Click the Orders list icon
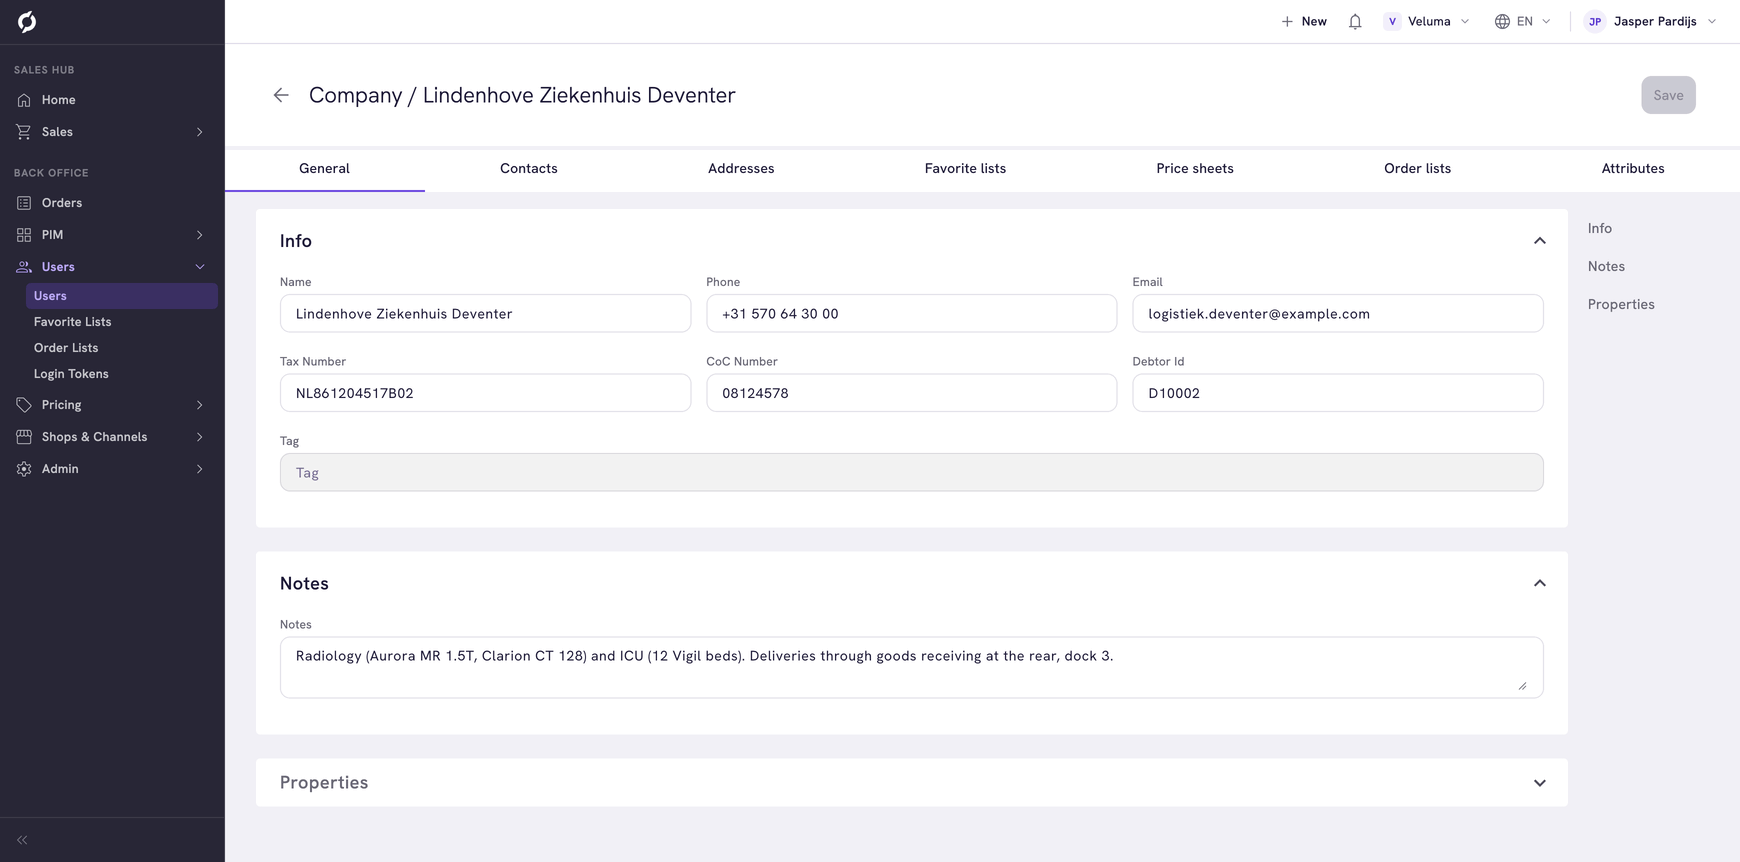The width and height of the screenshot is (1740, 862). [24, 203]
